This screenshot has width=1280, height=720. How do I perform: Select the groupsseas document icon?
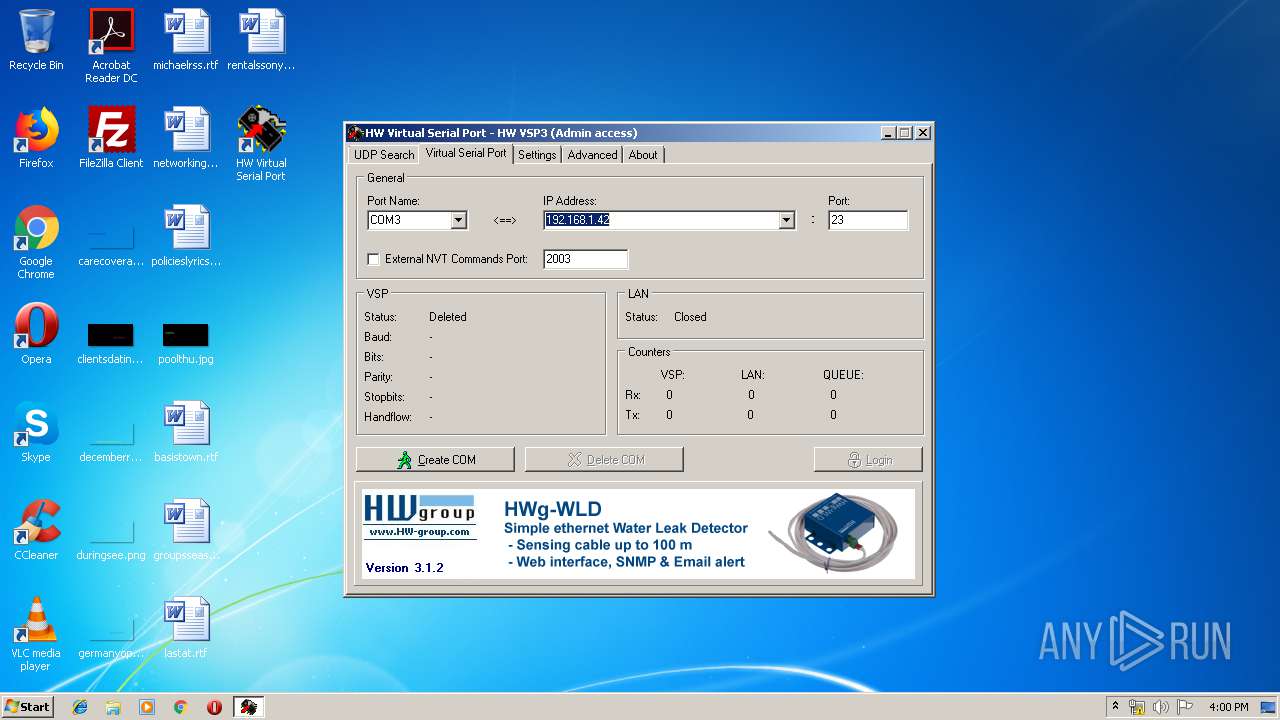tap(186, 530)
